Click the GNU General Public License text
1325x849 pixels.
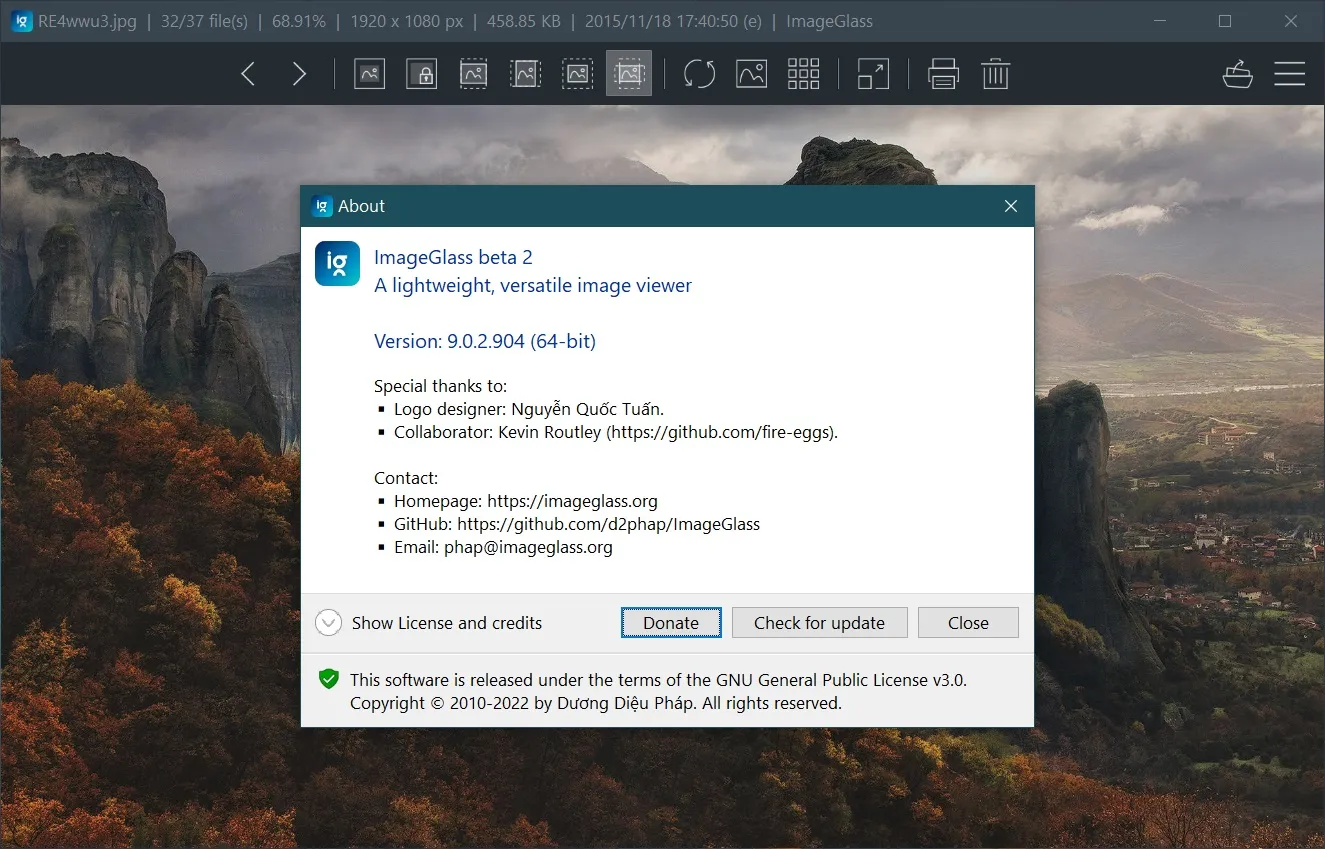pyautogui.click(x=658, y=680)
